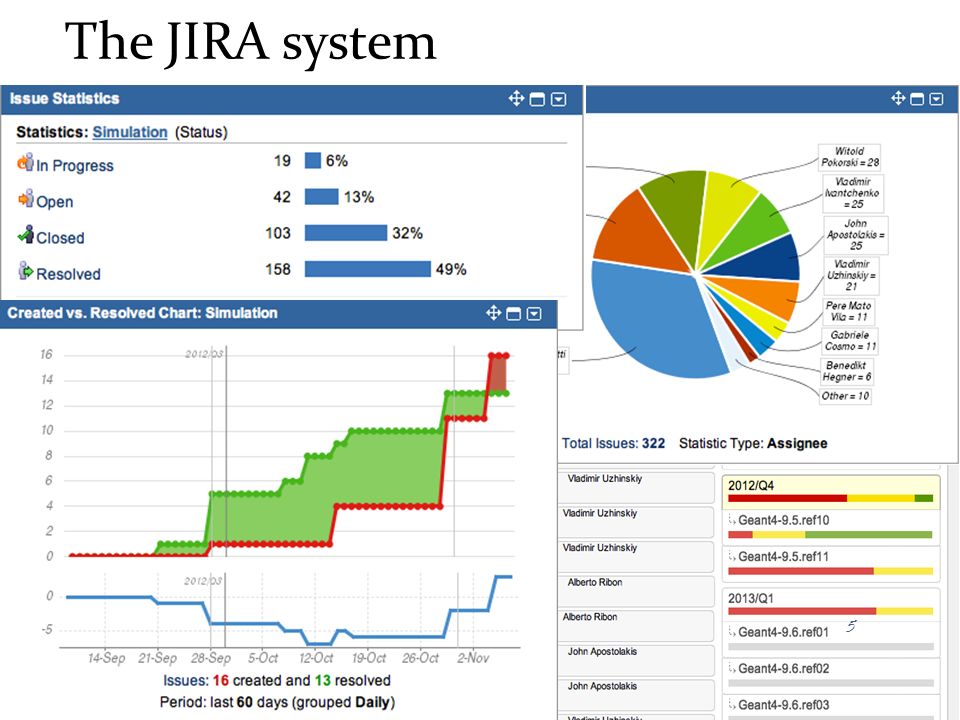Click the first Vladimir Uzhinskiy assignee cell
This screenshot has height=720, width=960.
click(636, 487)
